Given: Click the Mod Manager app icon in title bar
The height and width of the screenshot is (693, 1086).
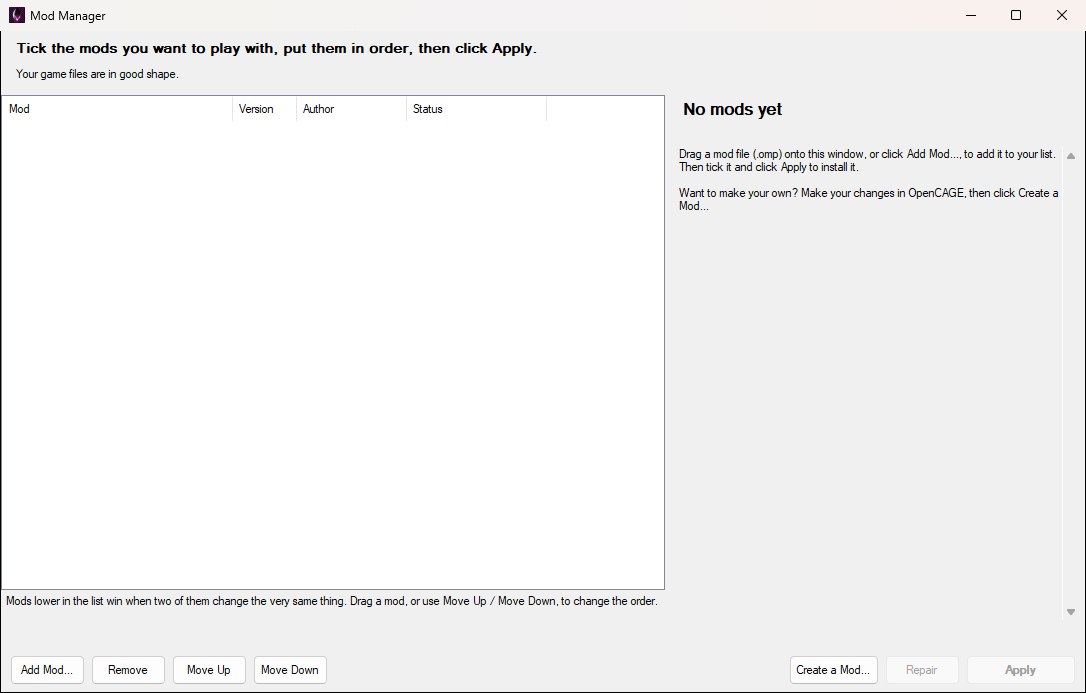Looking at the screenshot, I should tap(17, 15).
